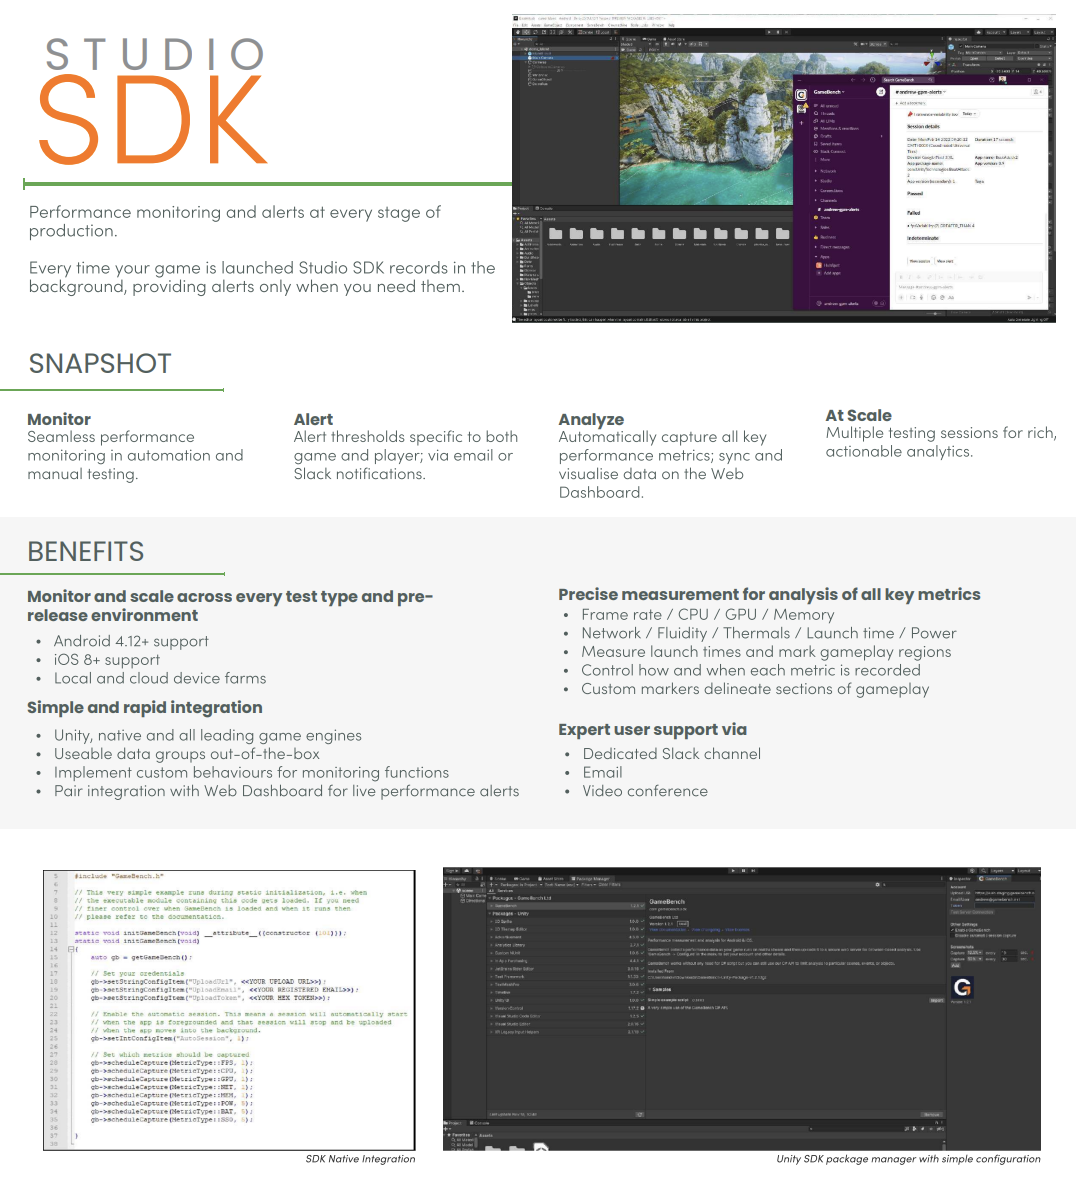Image resolution: width=1076 pixels, height=1200 pixels.
Task: Click "STUDIO" heading text
Action: click(156, 55)
